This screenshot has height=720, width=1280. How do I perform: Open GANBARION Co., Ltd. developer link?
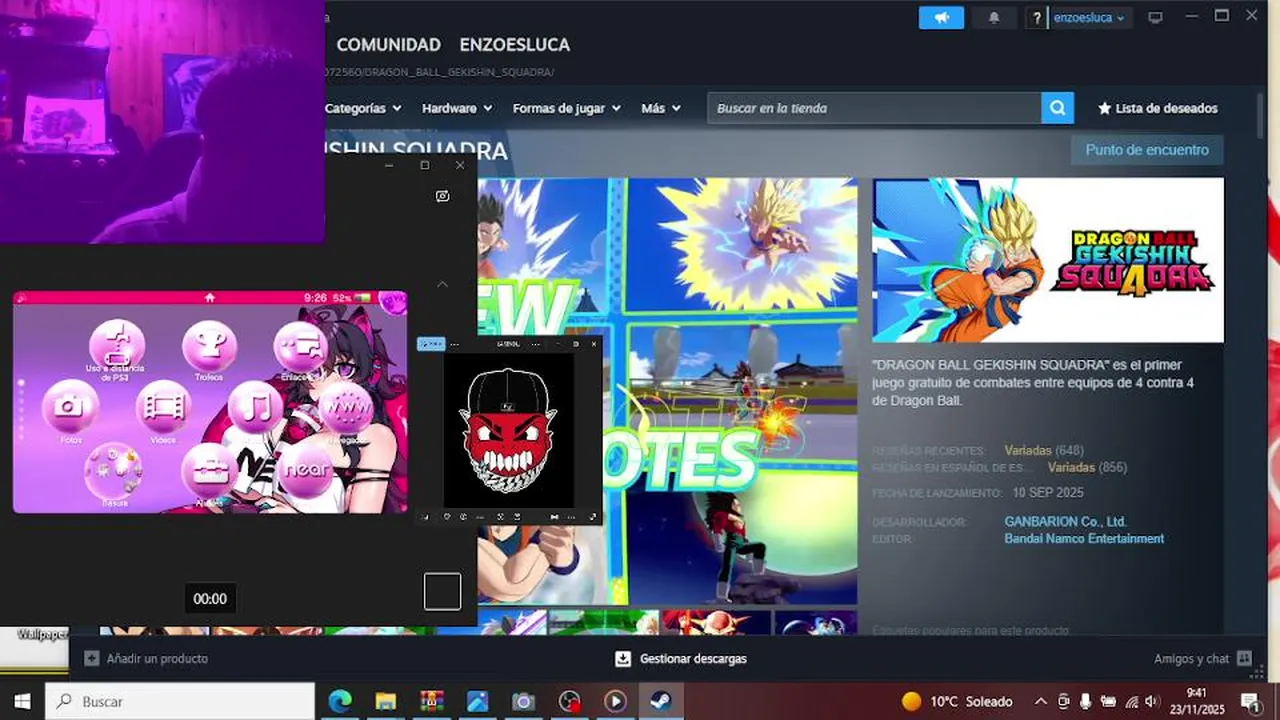point(1065,522)
